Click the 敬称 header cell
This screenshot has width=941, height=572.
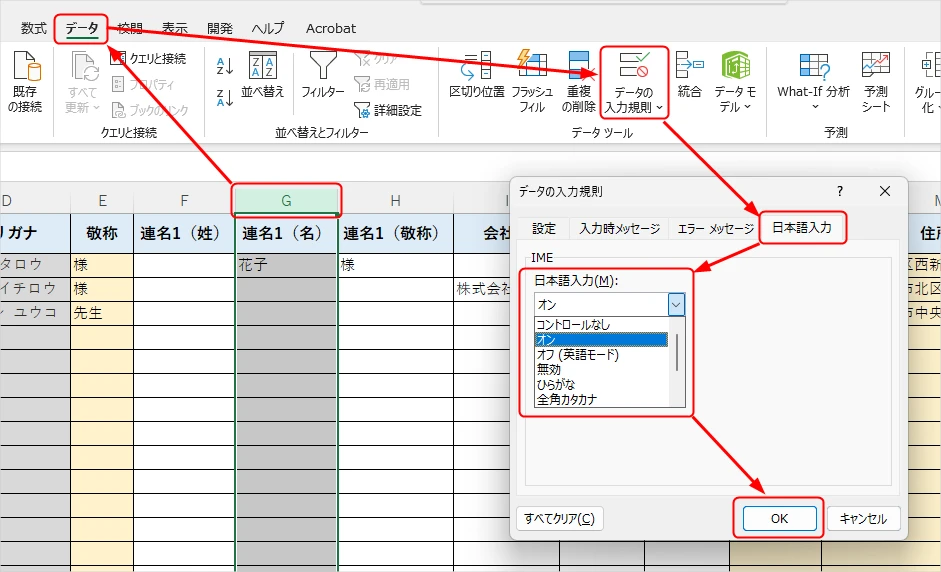coord(102,233)
